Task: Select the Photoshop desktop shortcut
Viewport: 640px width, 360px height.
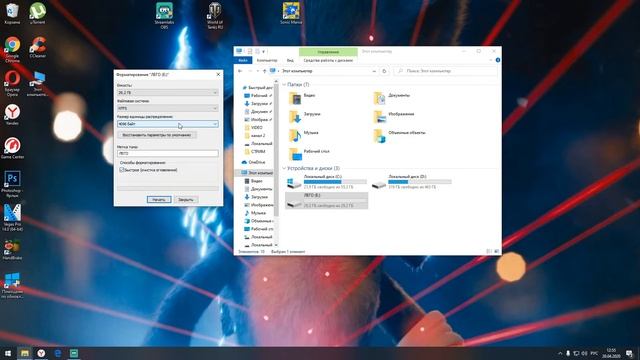Action: pos(12,184)
